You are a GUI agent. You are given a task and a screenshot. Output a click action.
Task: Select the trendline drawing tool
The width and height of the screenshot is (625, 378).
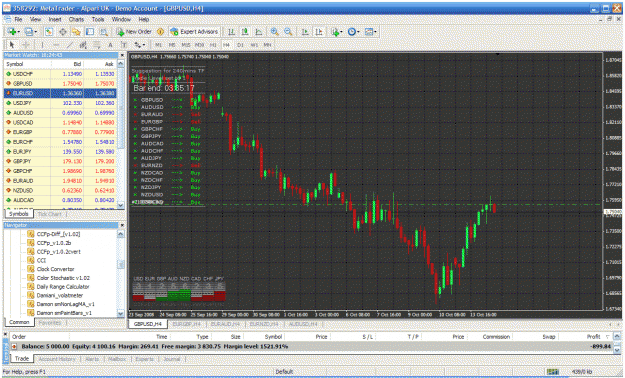click(70, 45)
